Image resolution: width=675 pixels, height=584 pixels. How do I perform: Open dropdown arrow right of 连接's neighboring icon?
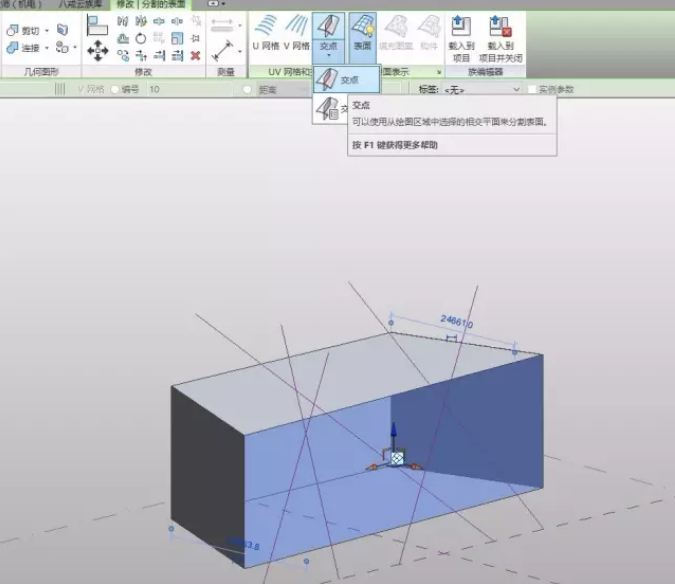[75, 47]
